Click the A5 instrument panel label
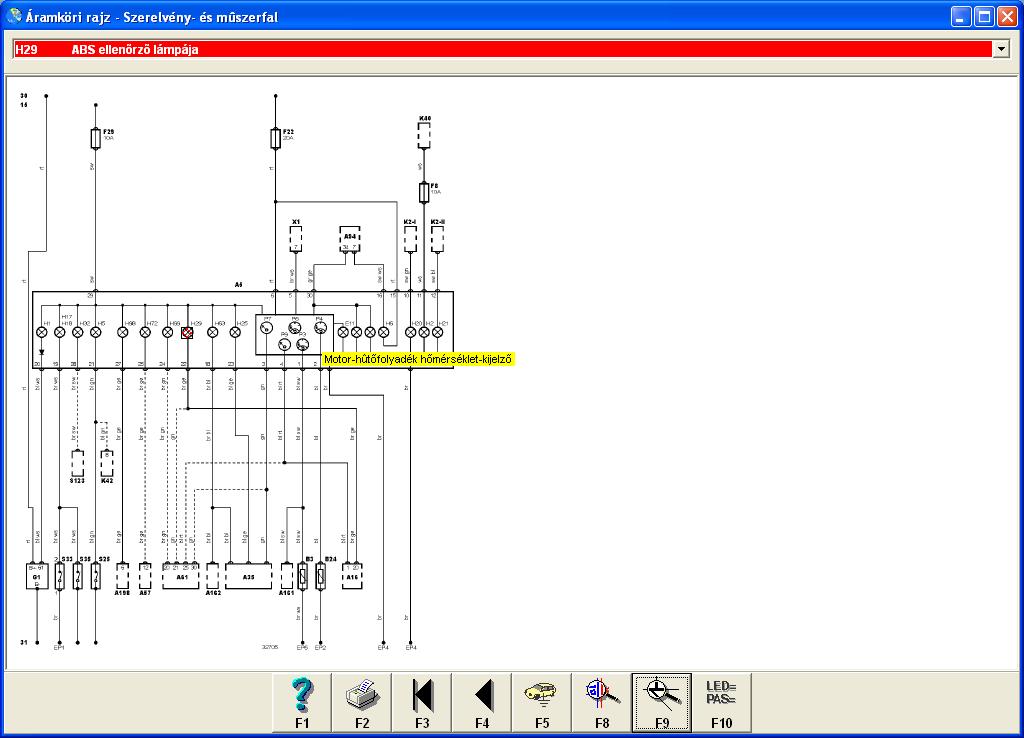The width and height of the screenshot is (1024, 738). tap(238, 285)
